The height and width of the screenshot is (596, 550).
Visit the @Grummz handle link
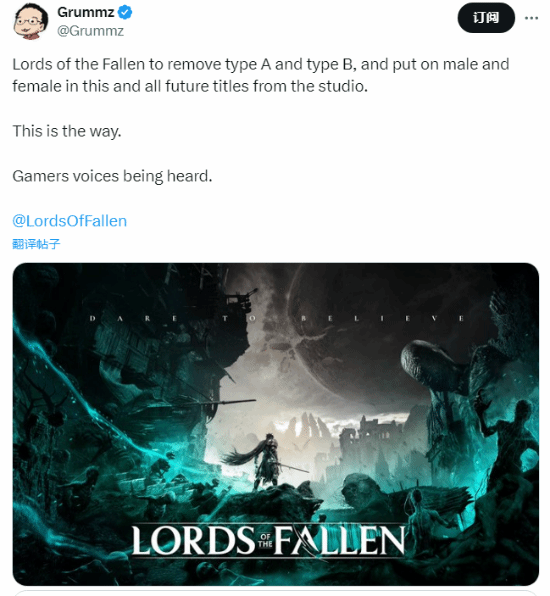pyautogui.click(x=90, y=31)
